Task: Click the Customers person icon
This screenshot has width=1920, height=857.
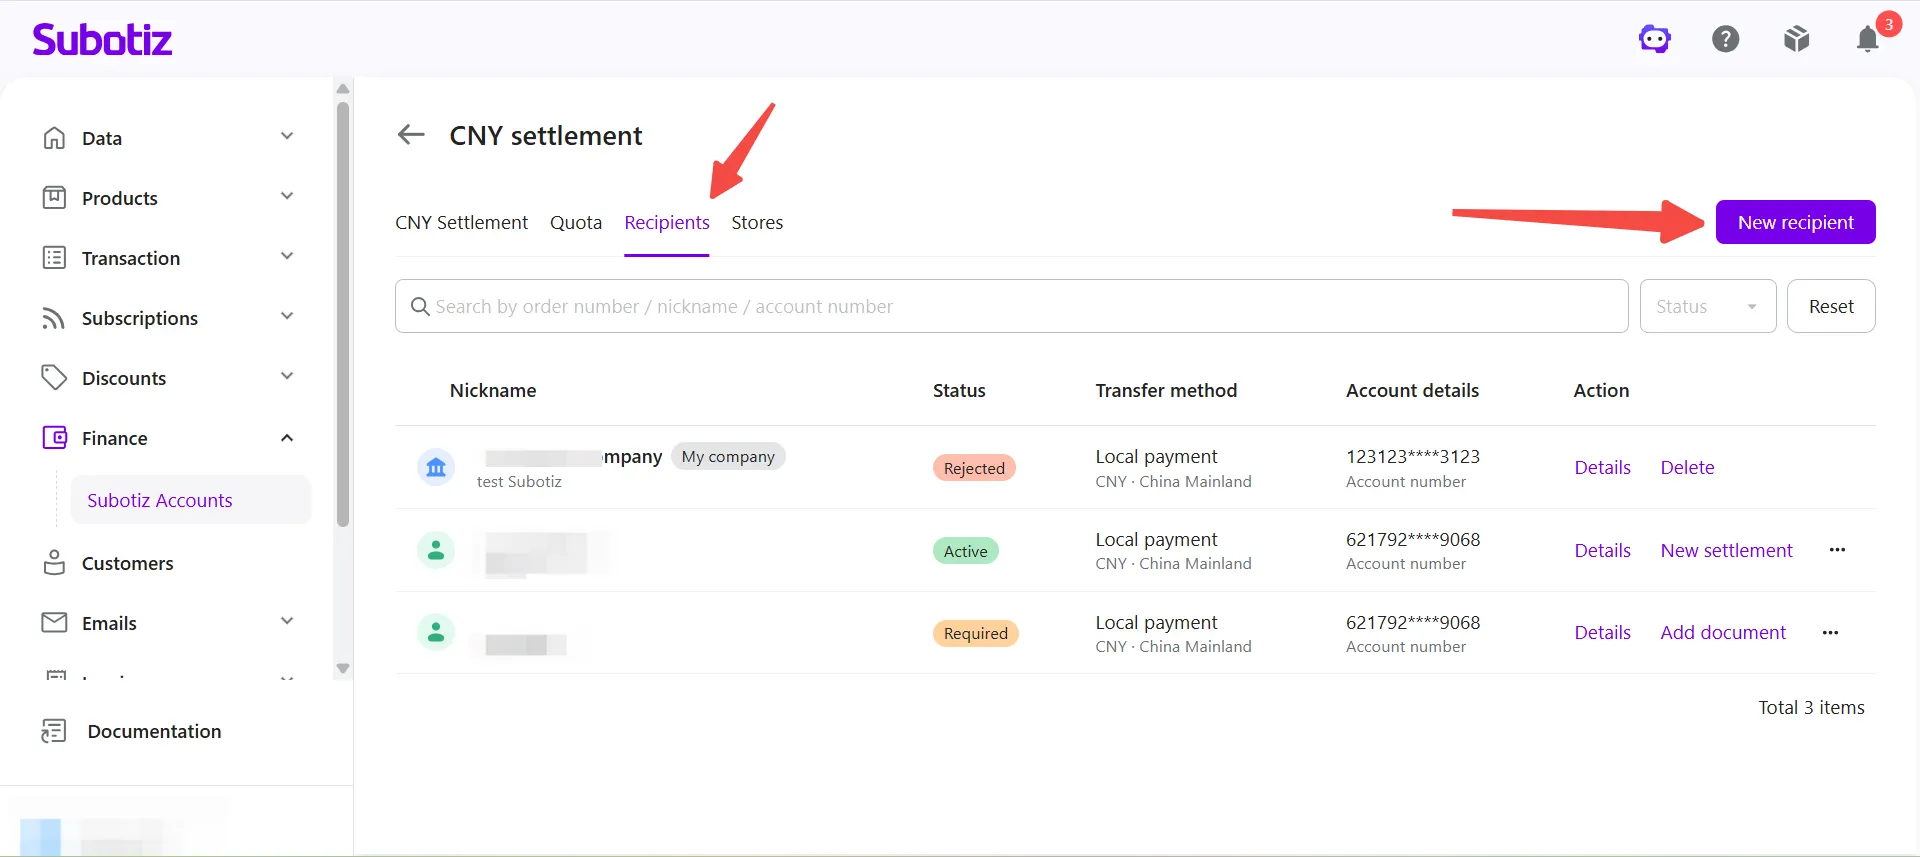Action: click(54, 562)
